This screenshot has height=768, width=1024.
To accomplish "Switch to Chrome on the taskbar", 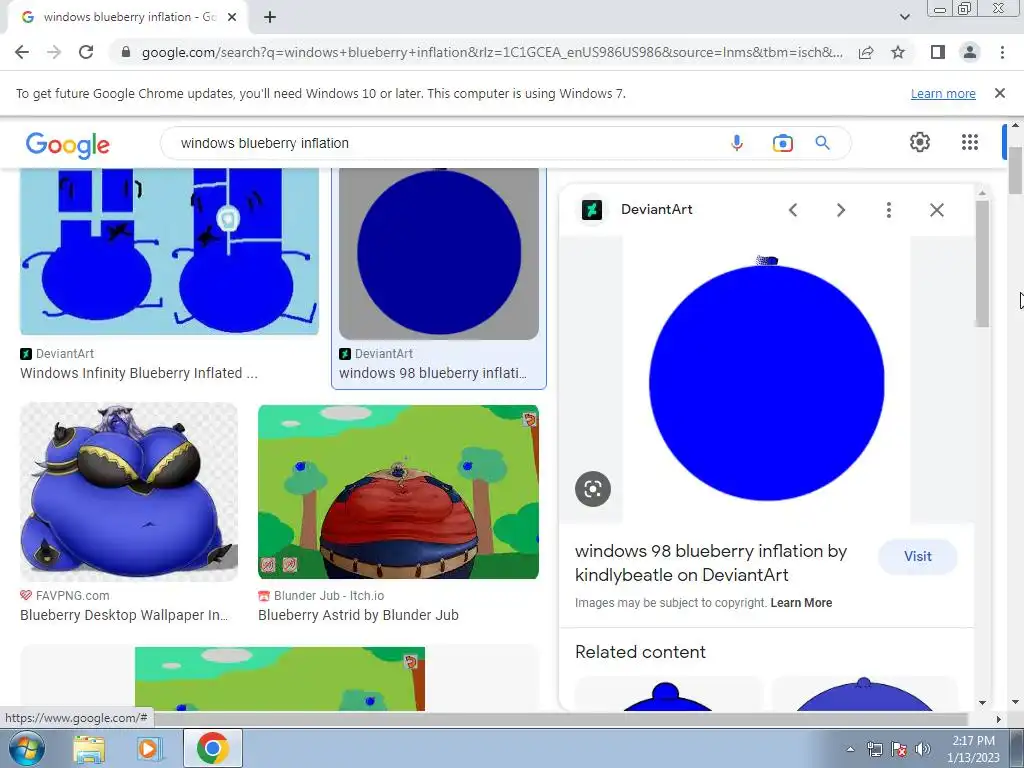I will click(212, 748).
